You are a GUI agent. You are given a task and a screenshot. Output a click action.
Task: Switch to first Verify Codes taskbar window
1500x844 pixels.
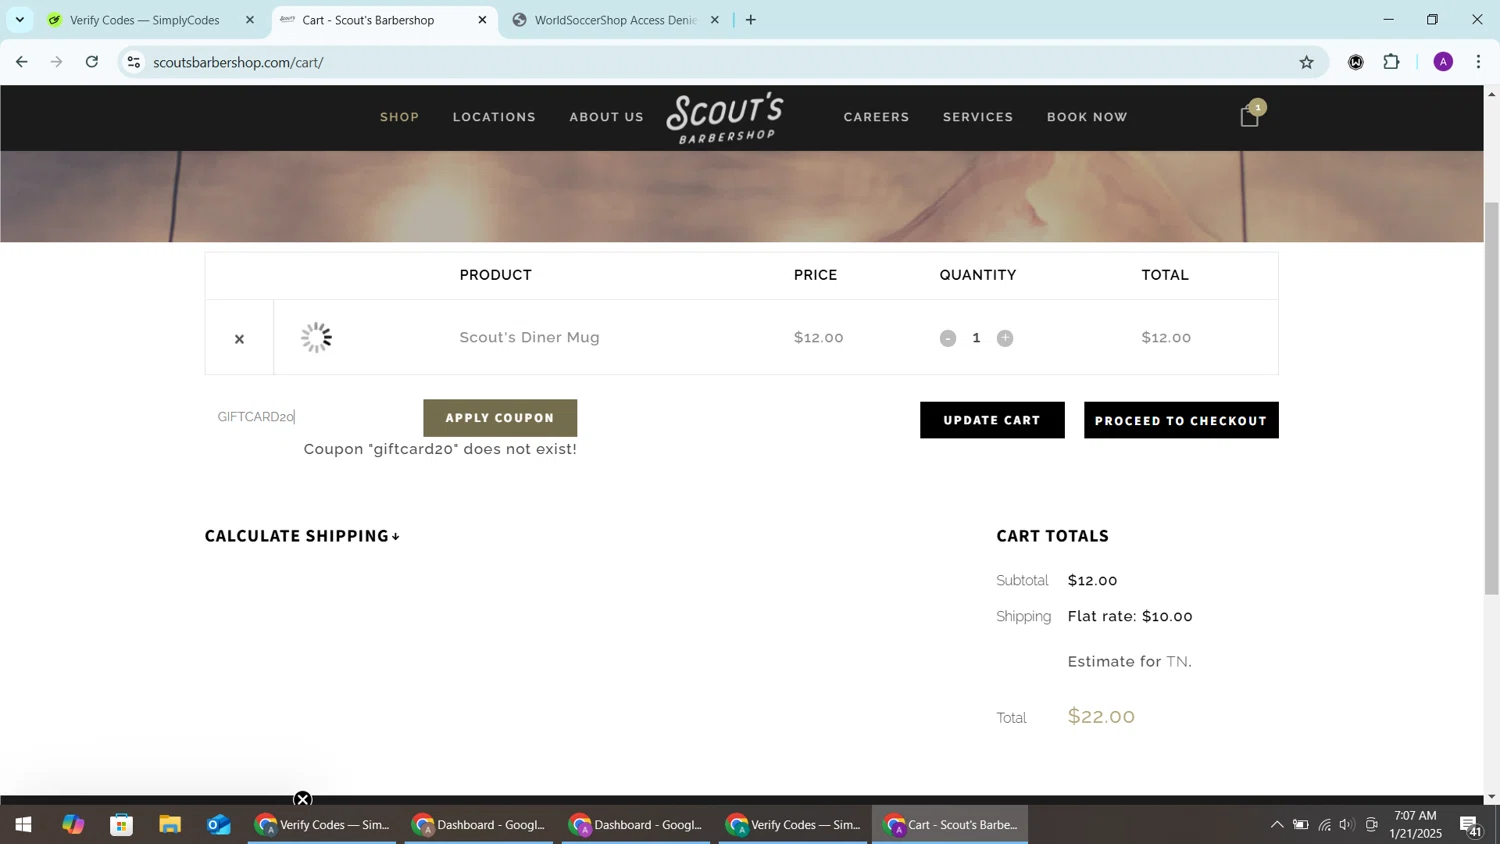coord(322,825)
